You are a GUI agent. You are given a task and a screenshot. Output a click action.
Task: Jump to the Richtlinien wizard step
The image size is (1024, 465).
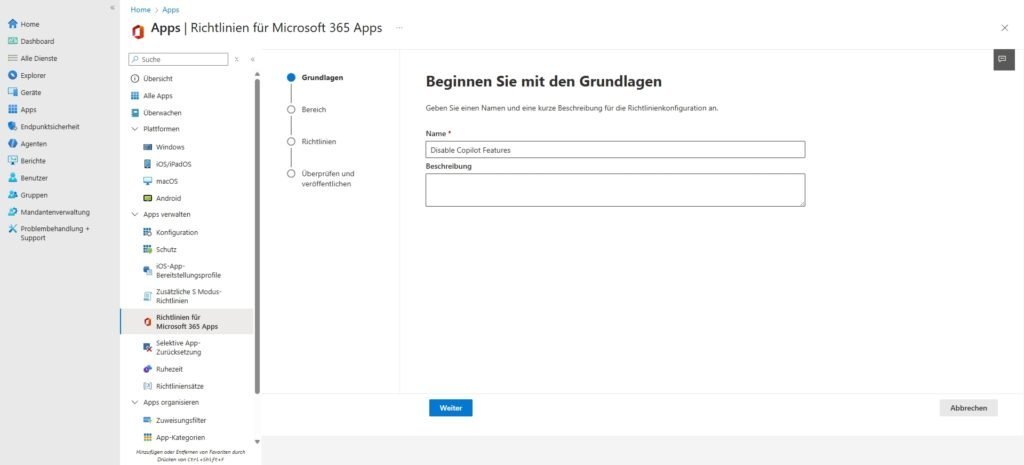pos(318,142)
